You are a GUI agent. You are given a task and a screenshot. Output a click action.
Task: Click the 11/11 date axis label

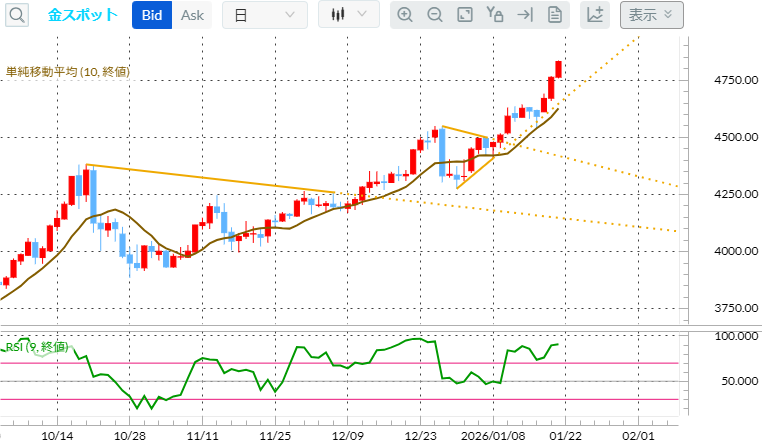point(202,435)
